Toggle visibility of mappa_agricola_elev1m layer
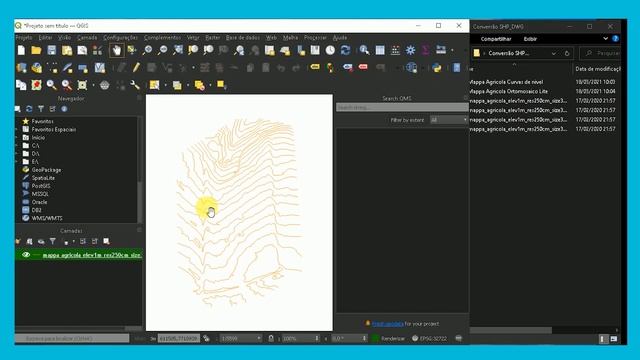 pyautogui.click(x=26, y=255)
